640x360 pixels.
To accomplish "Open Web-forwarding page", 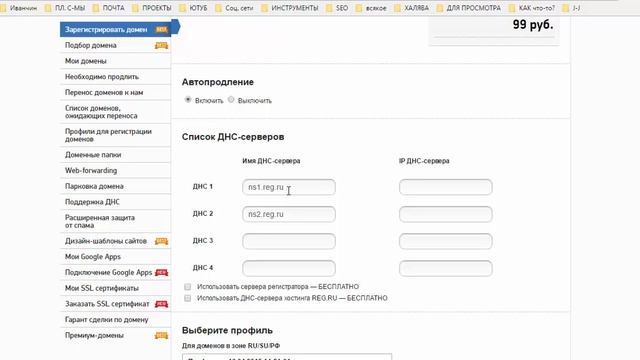I will [116, 171].
